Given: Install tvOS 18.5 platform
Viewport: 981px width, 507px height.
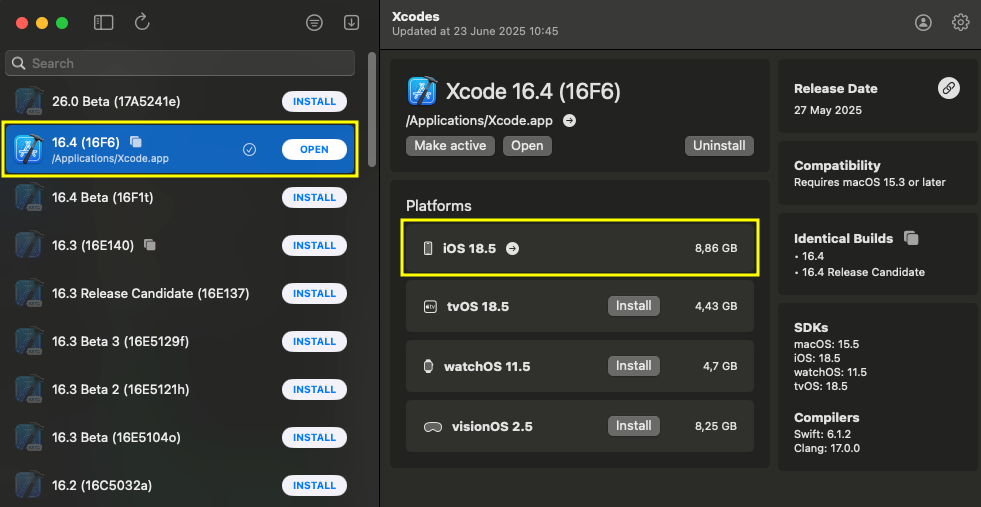Looking at the screenshot, I should point(634,306).
